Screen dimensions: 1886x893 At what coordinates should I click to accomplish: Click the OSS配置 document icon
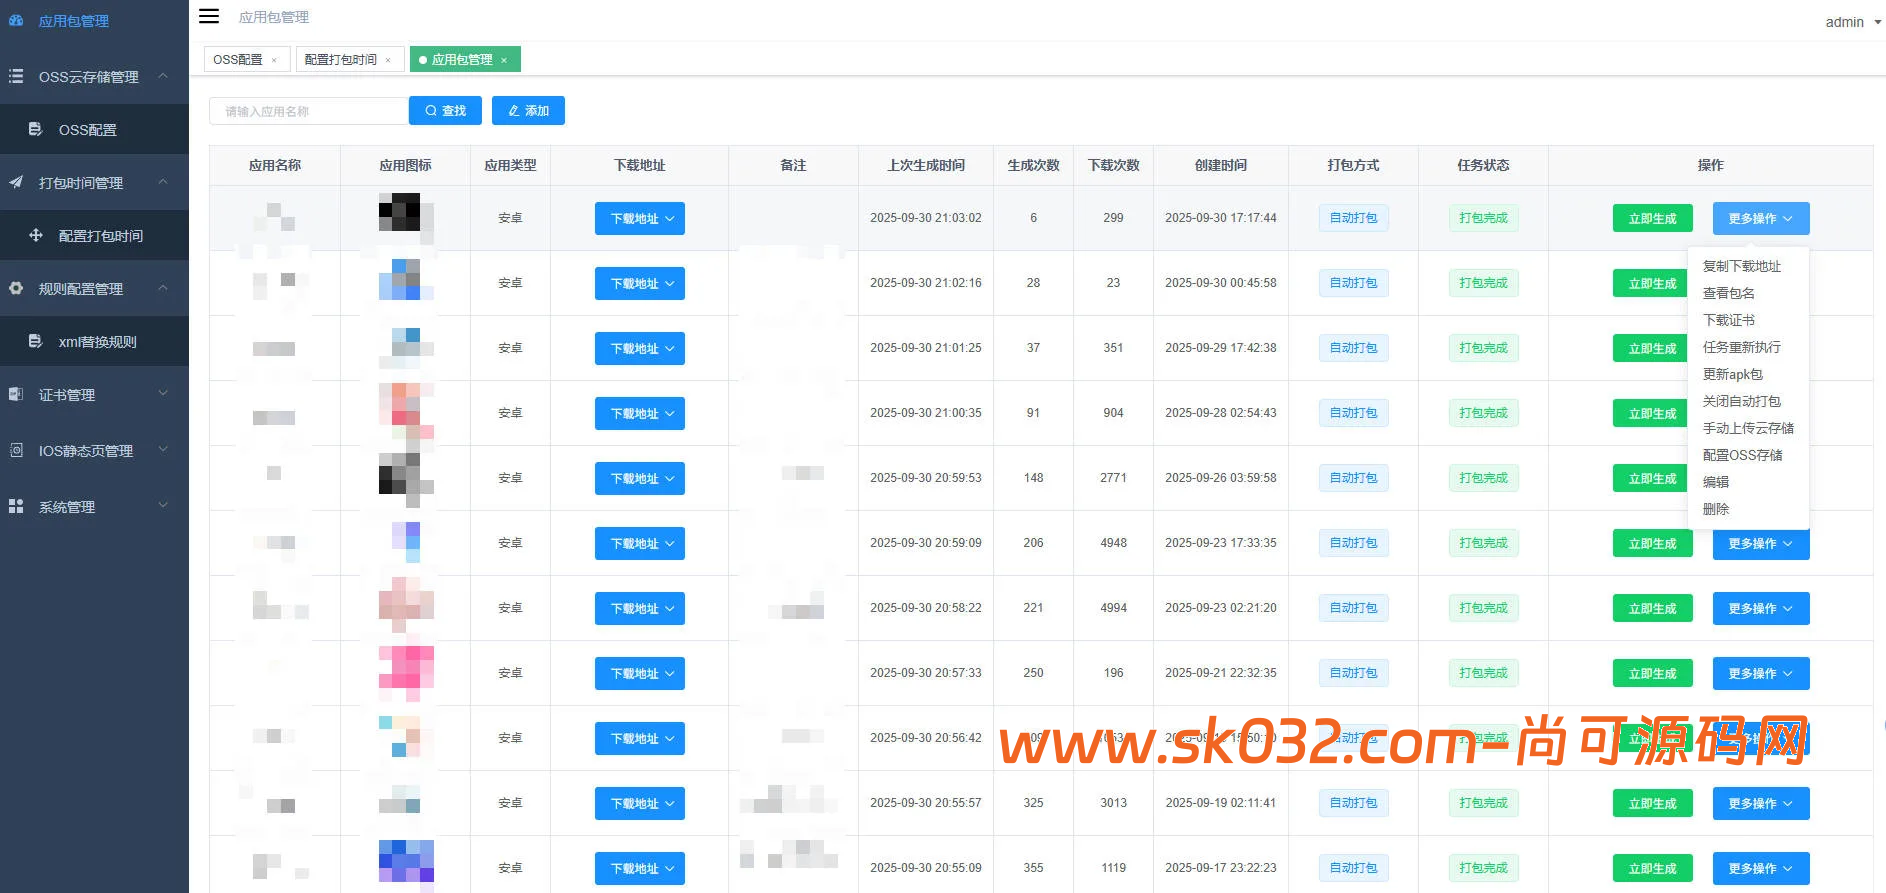[x=35, y=129]
